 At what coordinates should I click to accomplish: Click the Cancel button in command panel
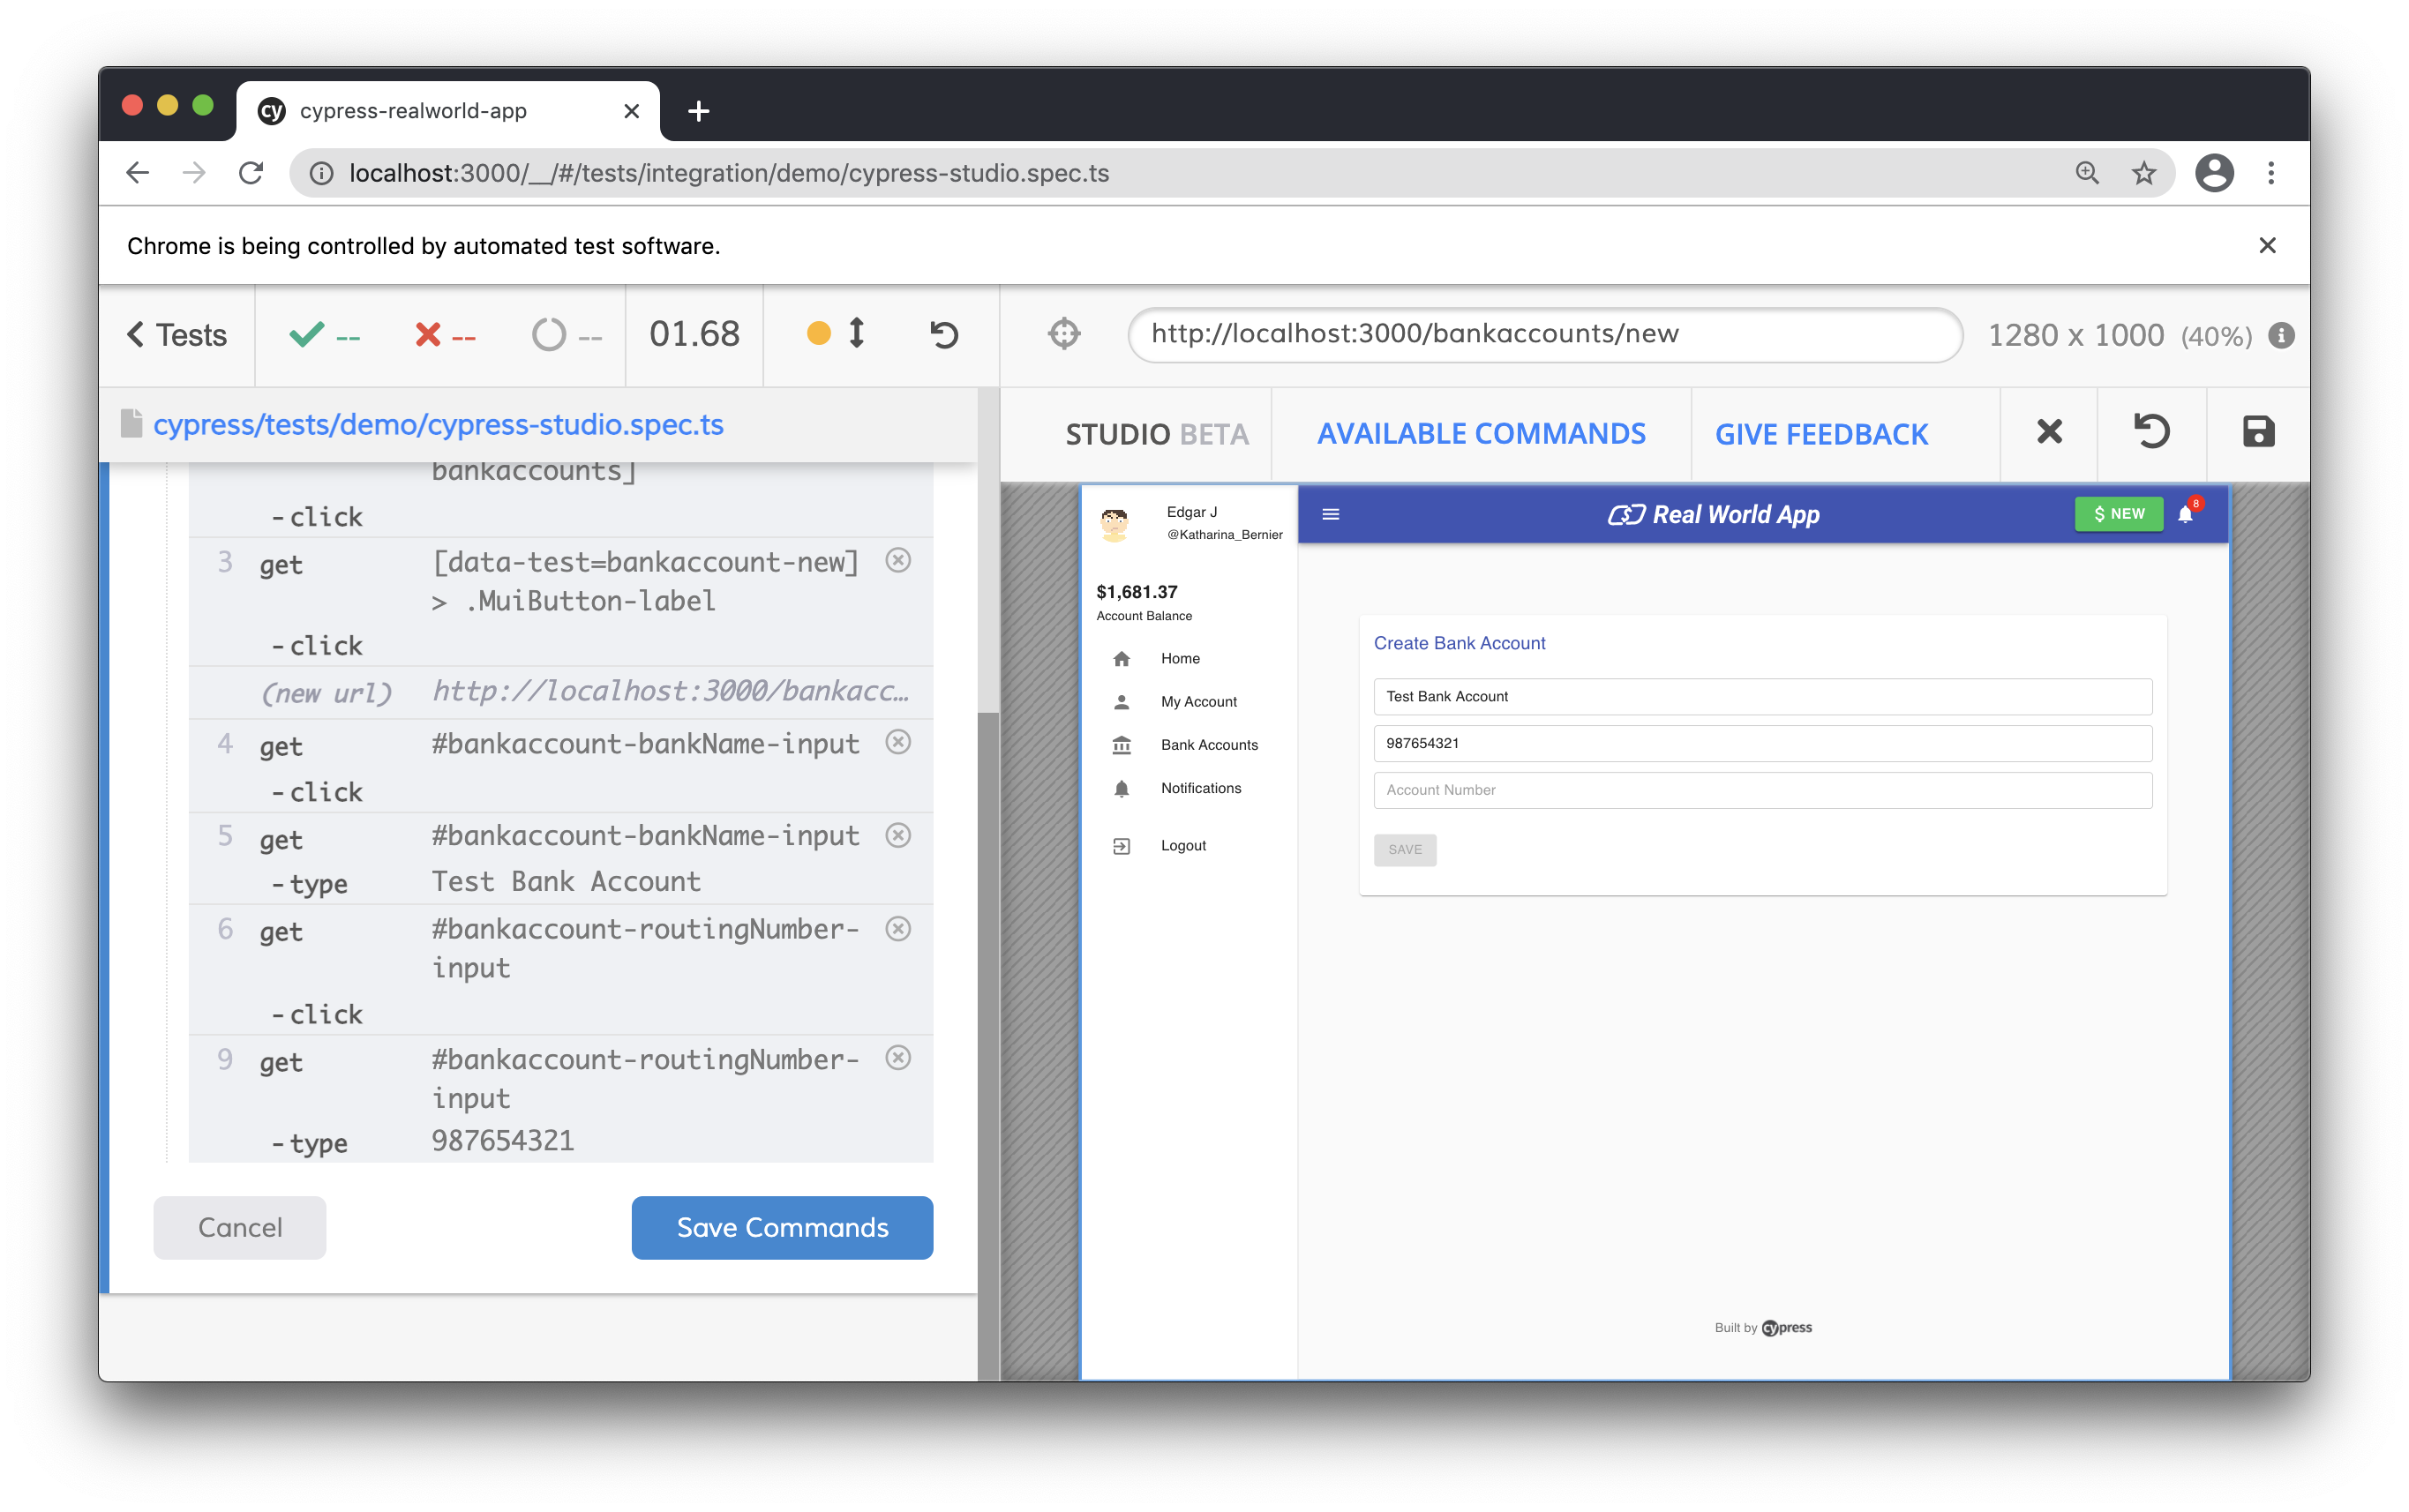[240, 1226]
